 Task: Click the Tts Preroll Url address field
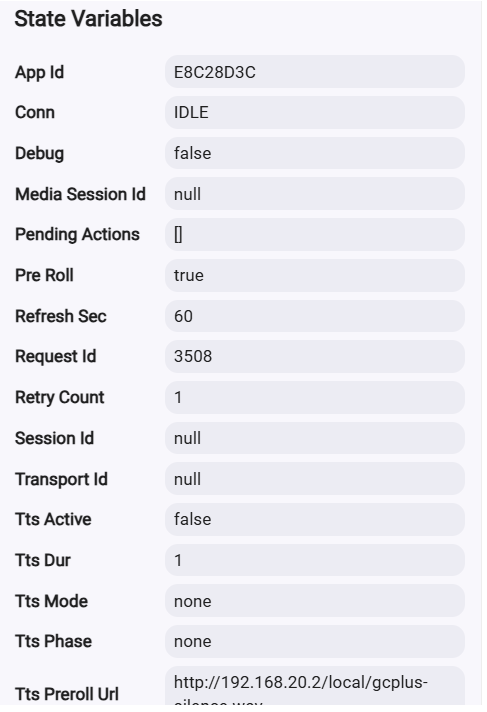click(x=314, y=686)
